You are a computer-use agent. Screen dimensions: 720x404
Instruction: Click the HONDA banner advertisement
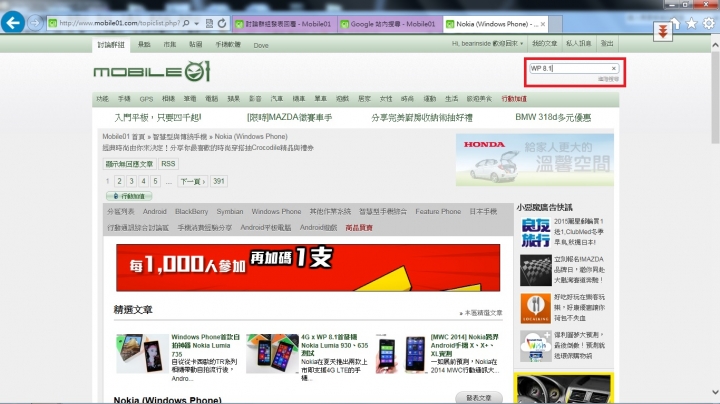(x=535, y=160)
